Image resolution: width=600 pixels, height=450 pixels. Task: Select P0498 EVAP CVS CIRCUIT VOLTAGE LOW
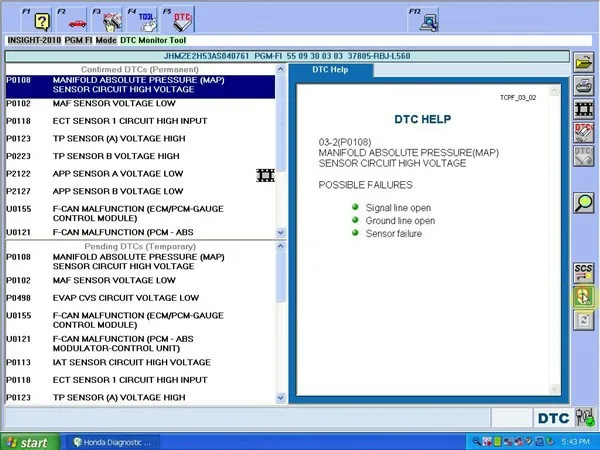point(140,298)
